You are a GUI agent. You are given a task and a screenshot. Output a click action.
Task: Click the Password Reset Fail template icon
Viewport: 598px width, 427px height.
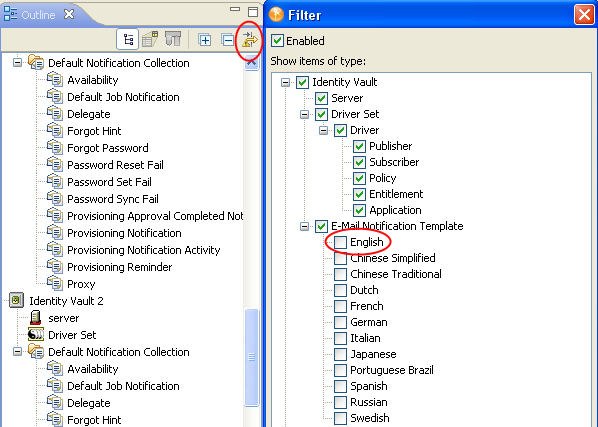pos(55,164)
